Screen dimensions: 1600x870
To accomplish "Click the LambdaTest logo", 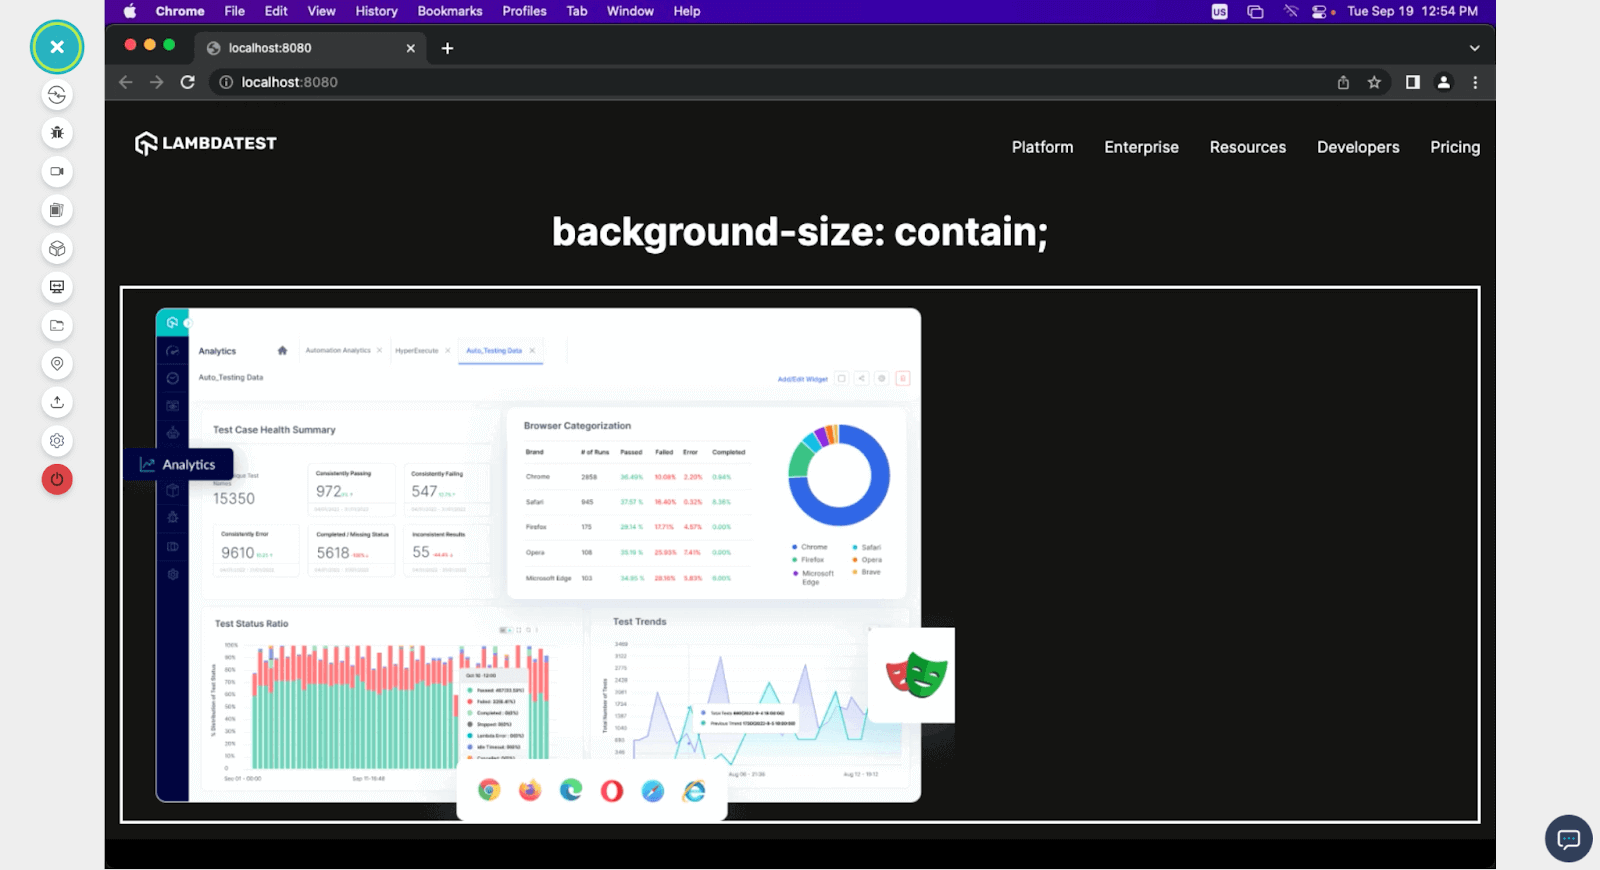I will [206, 144].
